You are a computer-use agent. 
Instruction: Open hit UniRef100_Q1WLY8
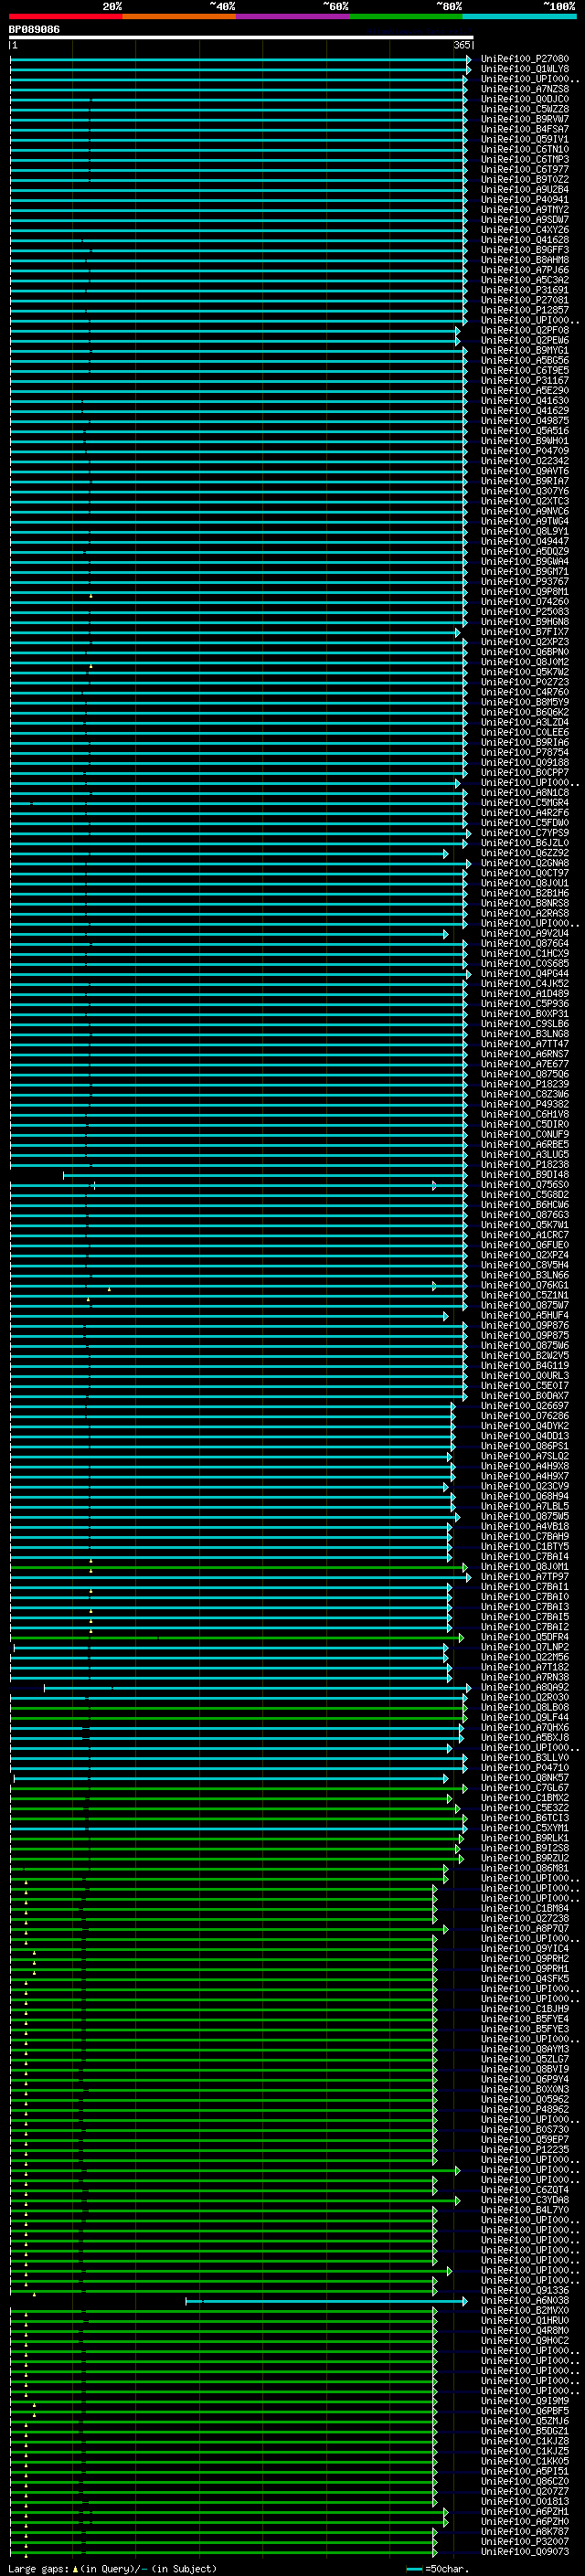(x=525, y=69)
